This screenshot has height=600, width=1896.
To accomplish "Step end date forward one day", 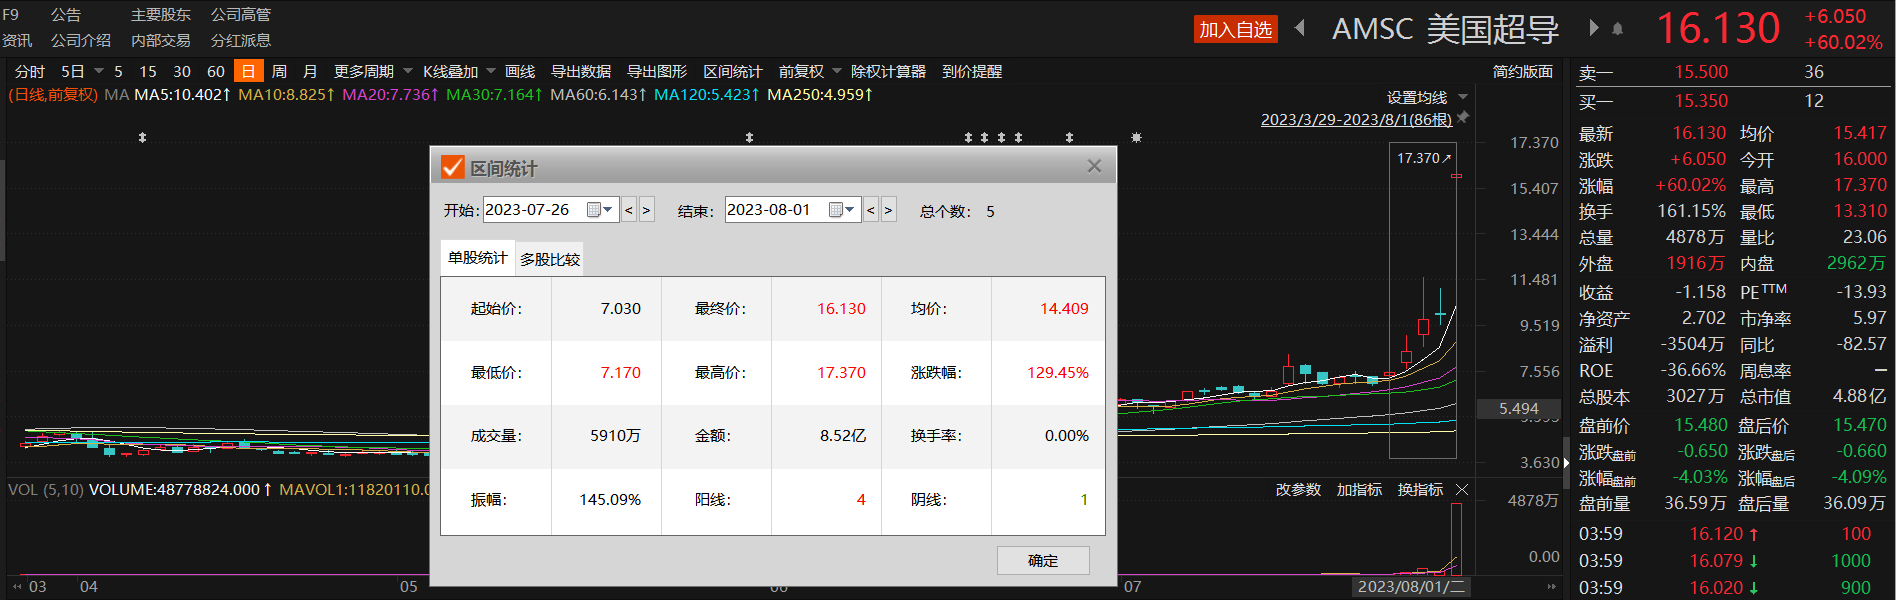I will tap(888, 210).
